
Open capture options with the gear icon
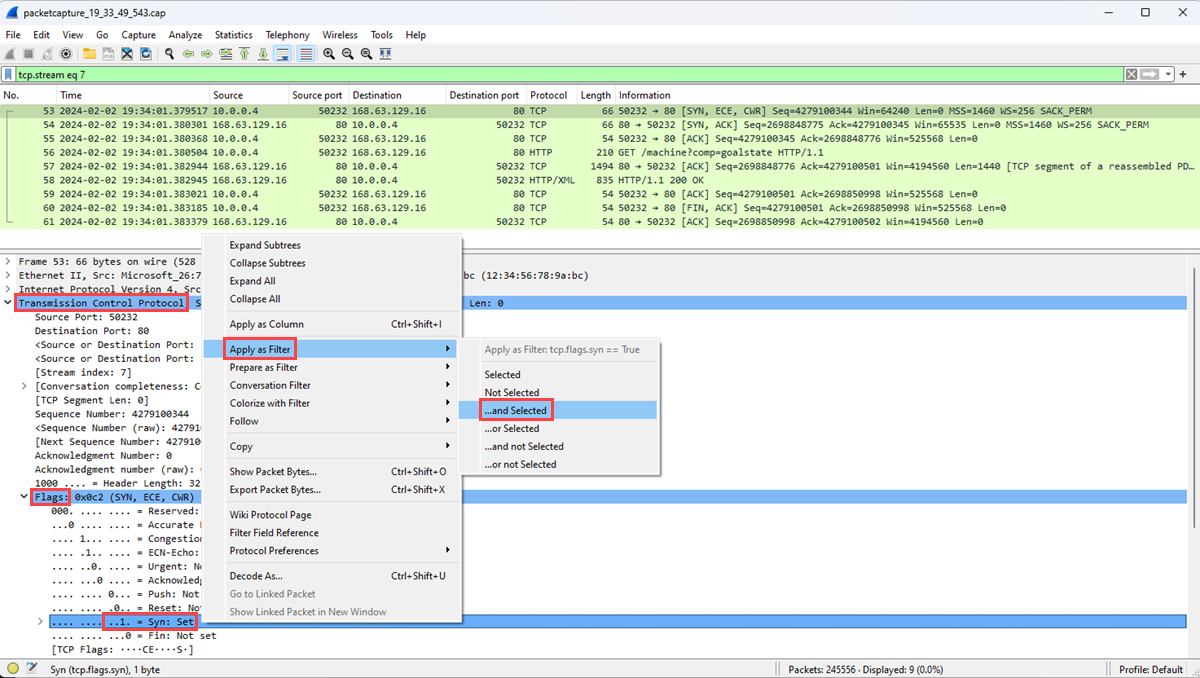65,53
